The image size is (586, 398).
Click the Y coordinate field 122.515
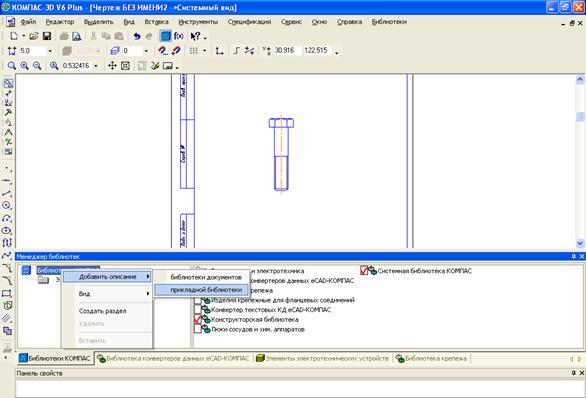pyautogui.click(x=317, y=50)
